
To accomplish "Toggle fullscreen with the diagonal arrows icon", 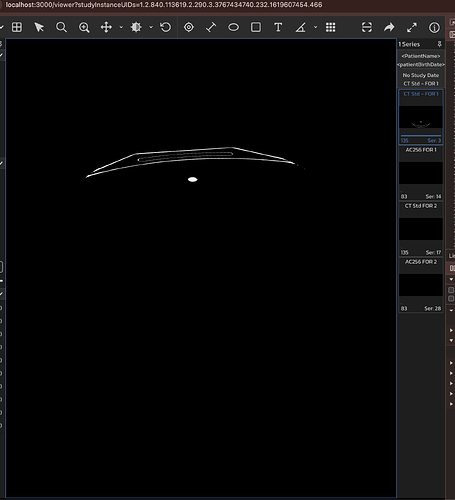I will coord(412,27).
